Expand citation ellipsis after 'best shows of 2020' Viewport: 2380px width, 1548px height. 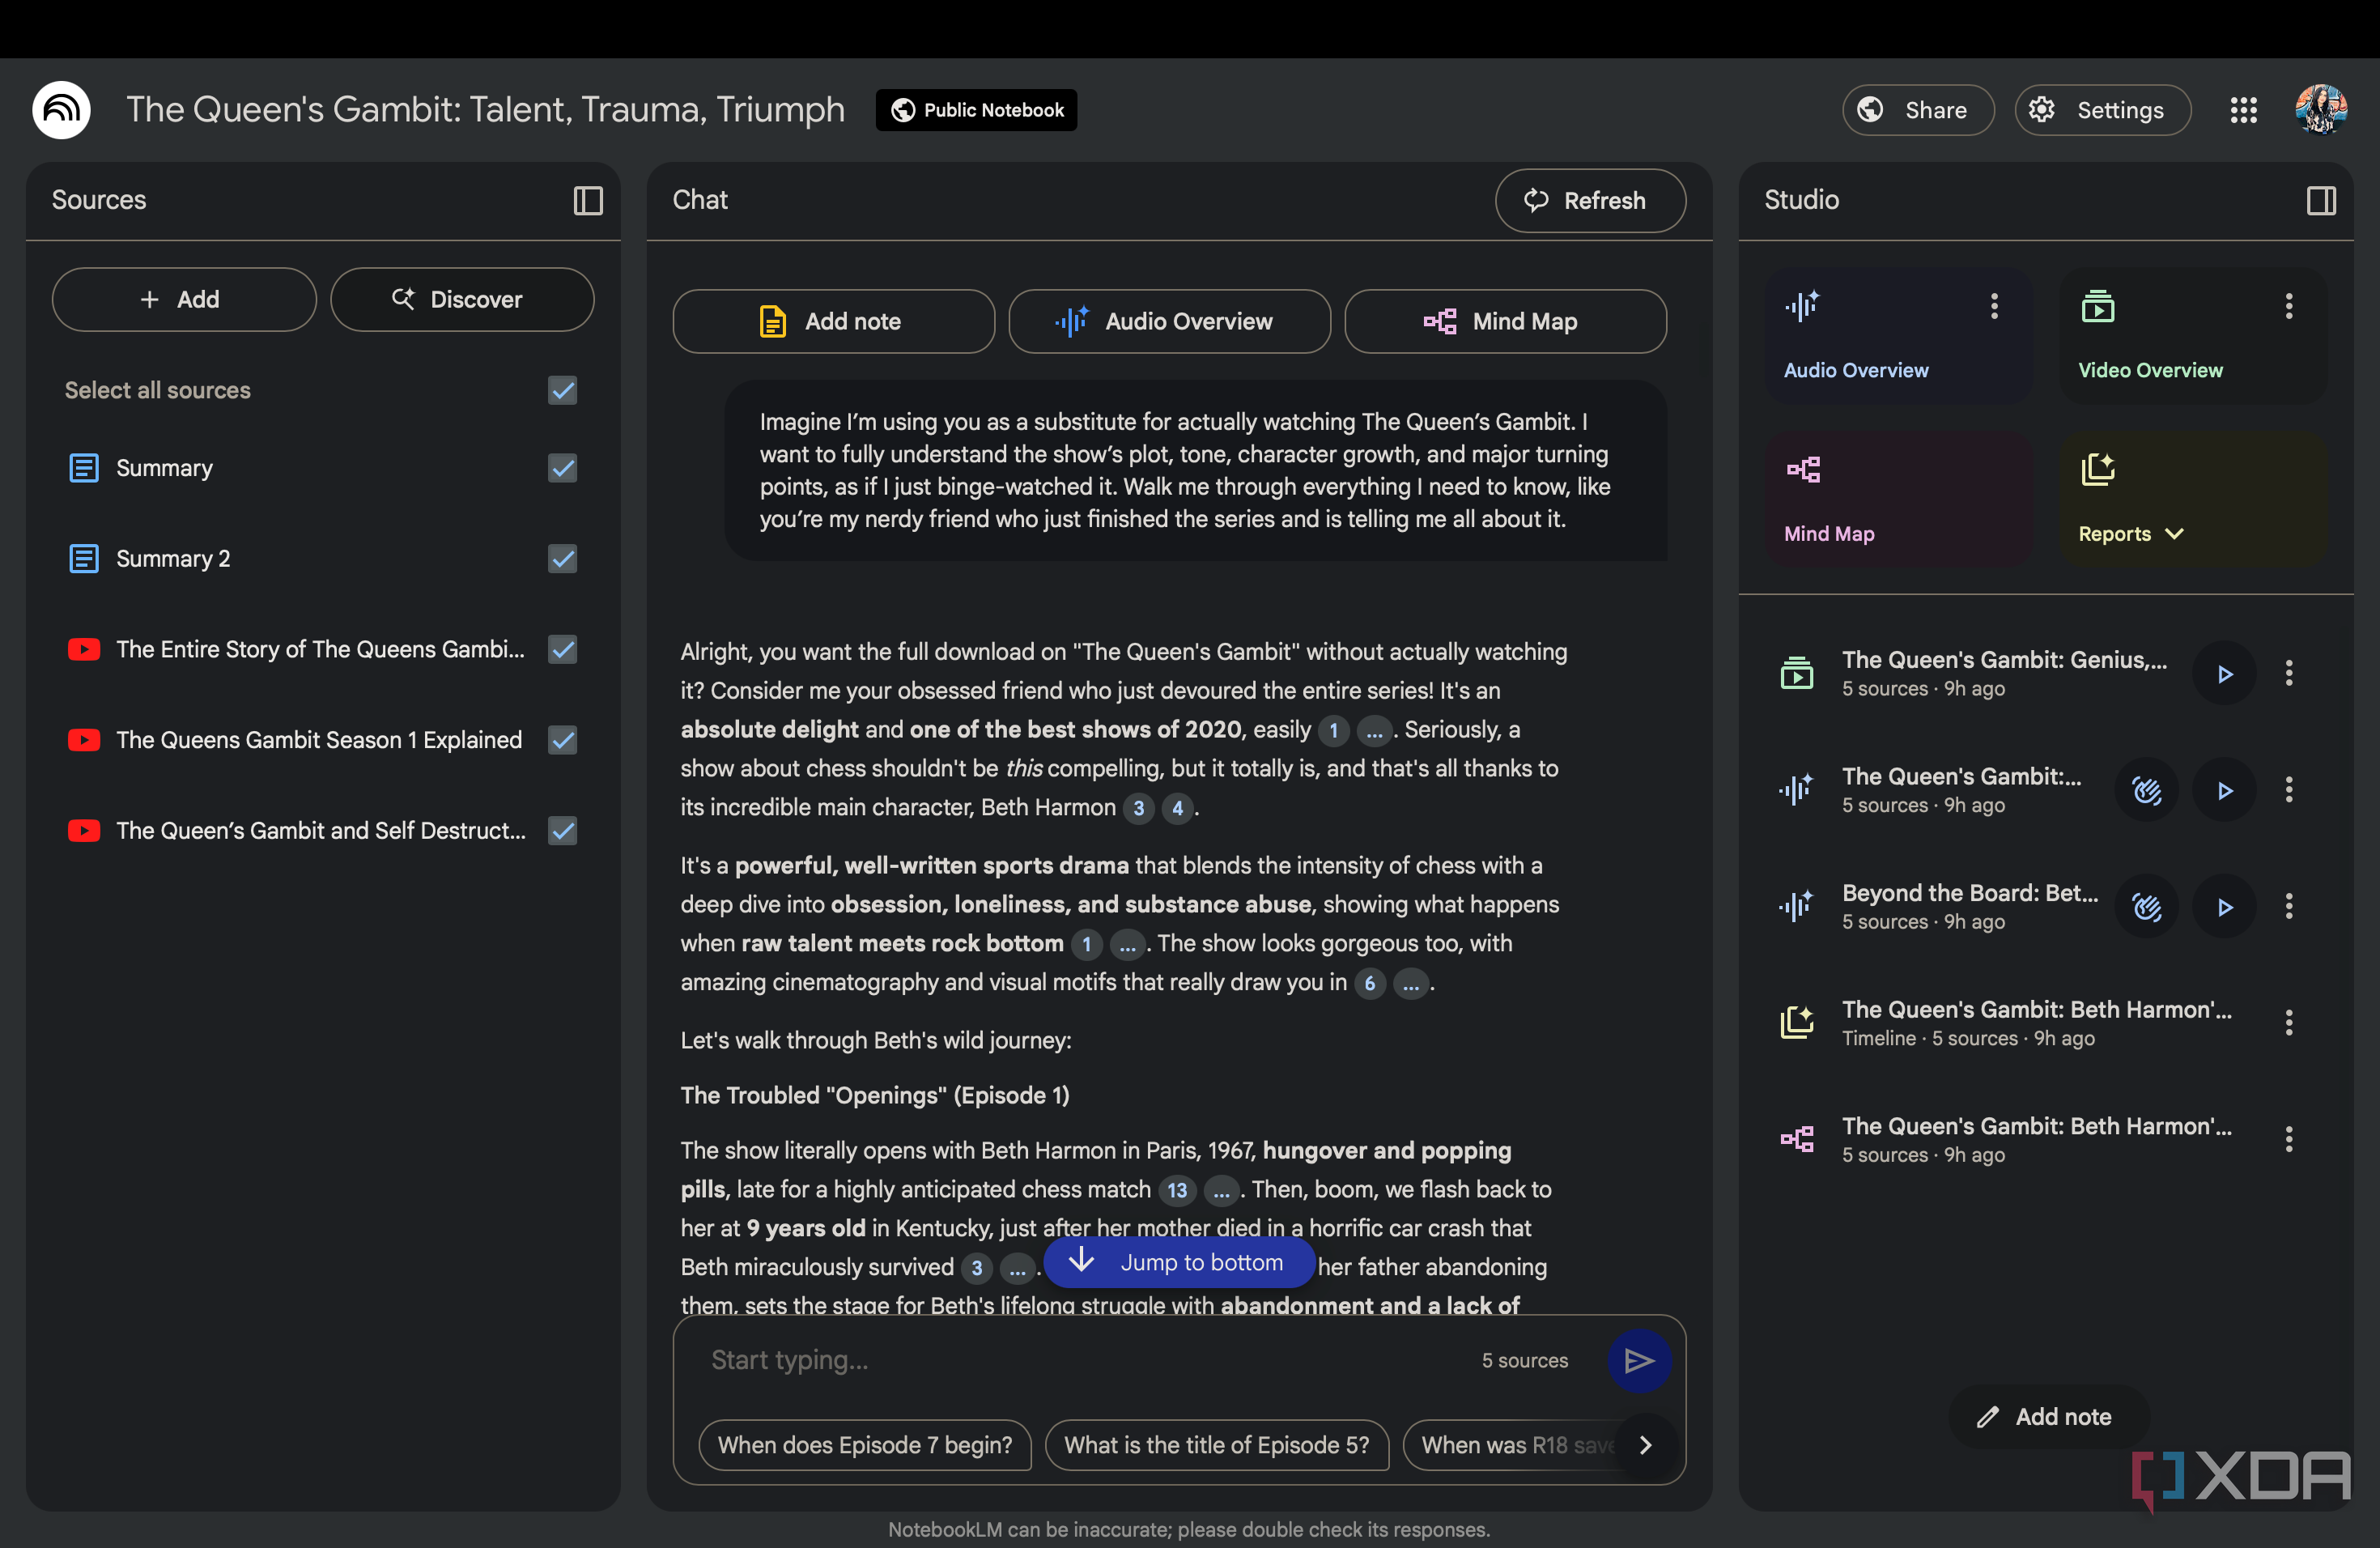click(1374, 731)
